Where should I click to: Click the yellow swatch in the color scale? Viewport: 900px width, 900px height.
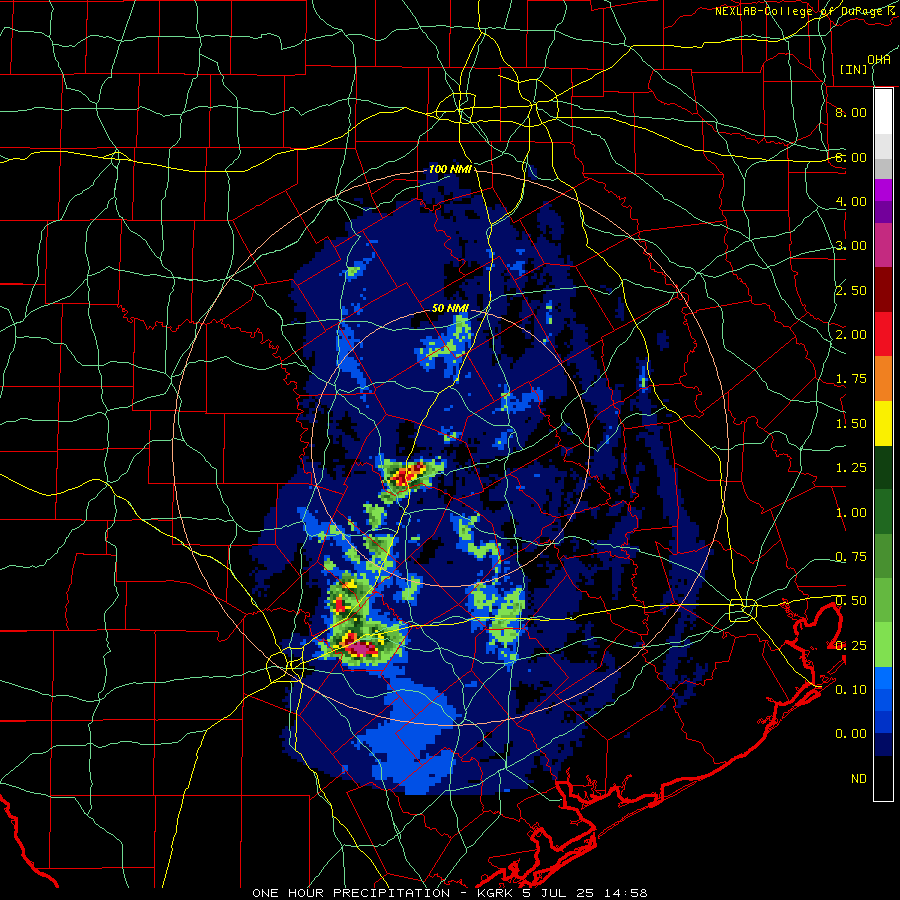[x=883, y=423]
